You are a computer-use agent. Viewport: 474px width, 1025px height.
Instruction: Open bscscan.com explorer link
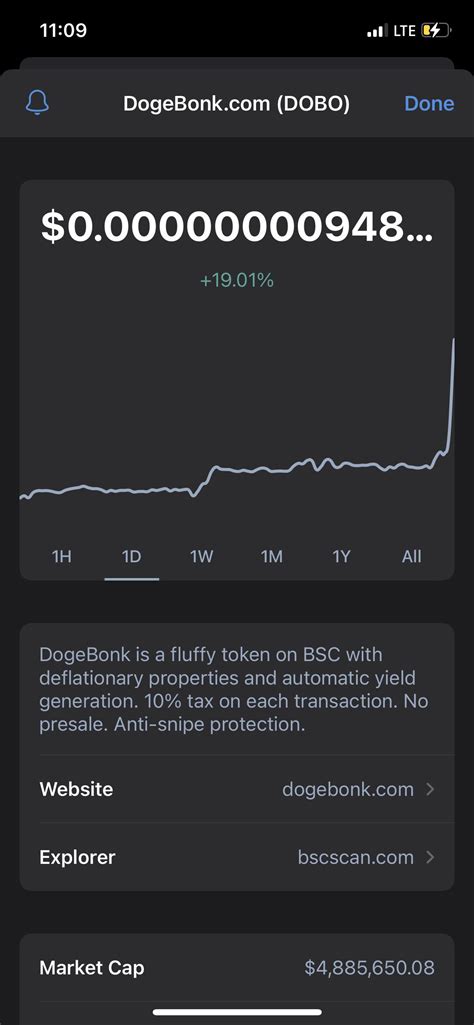(x=356, y=857)
